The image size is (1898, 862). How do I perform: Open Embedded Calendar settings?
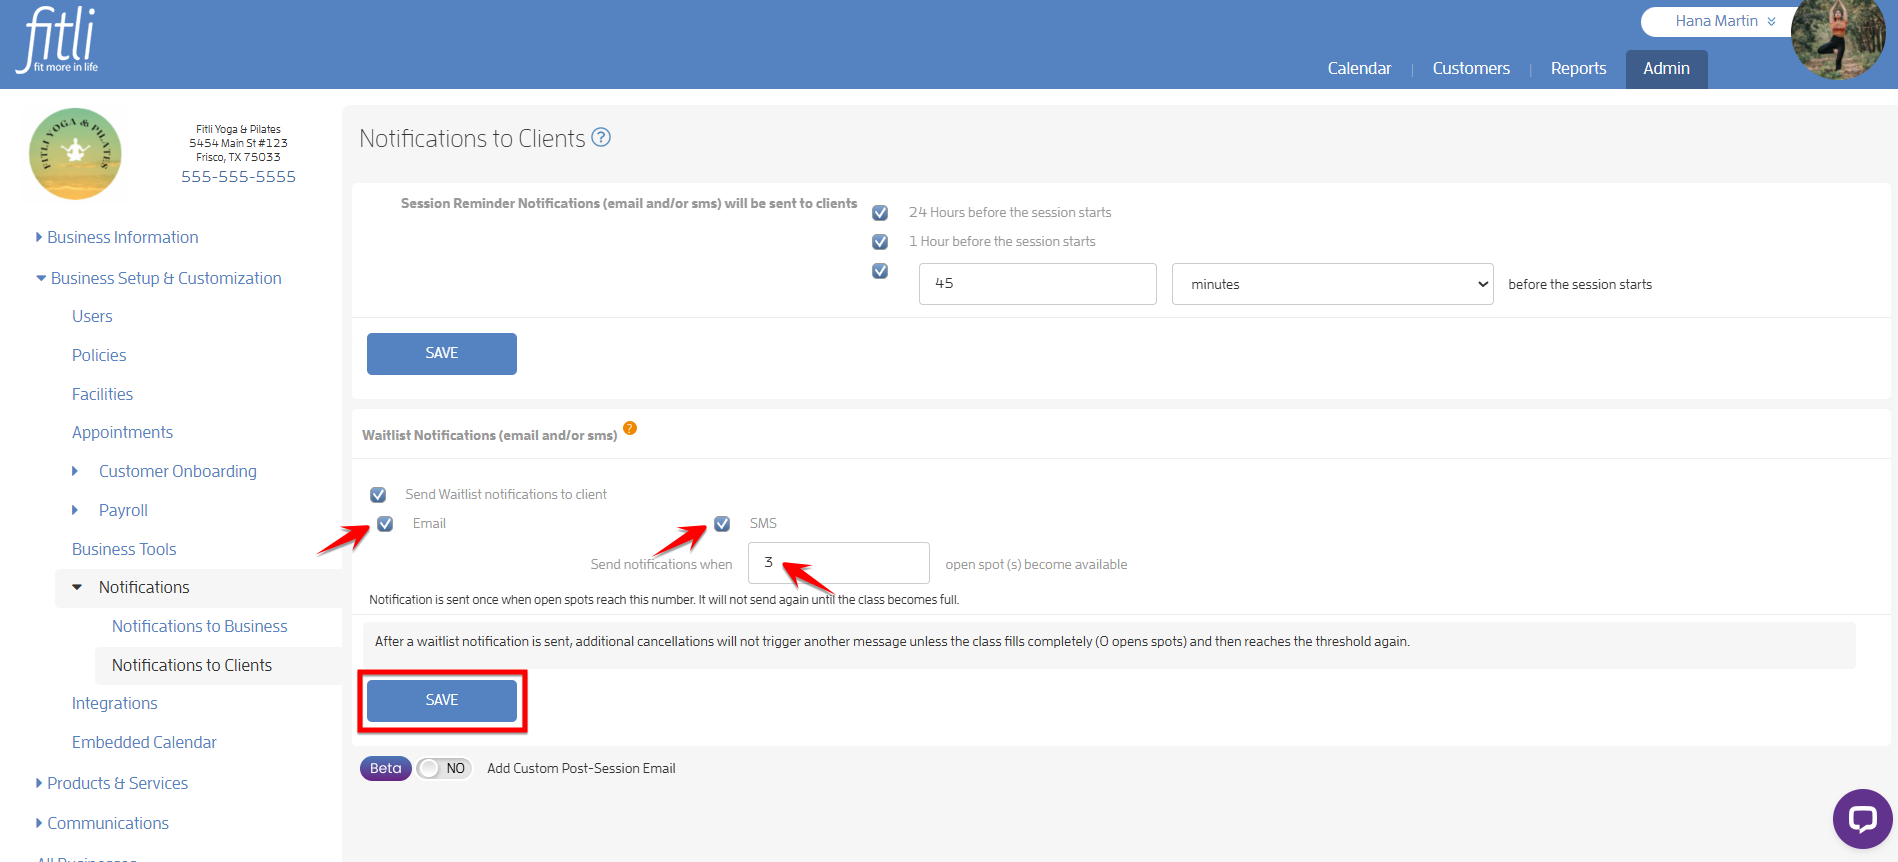(144, 742)
